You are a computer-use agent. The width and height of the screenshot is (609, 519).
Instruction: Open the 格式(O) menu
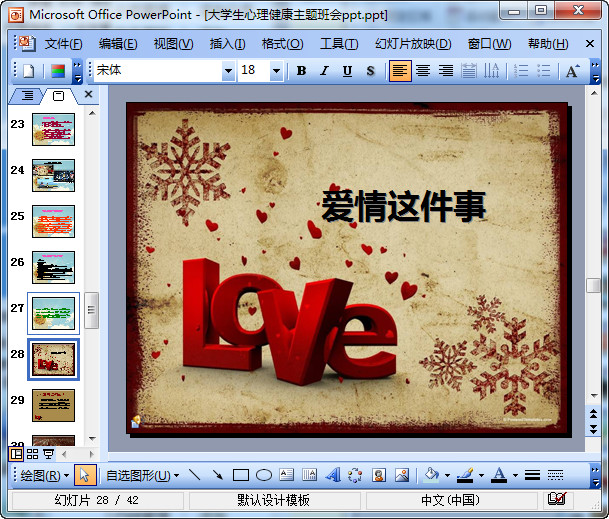pyautogui.click(x=282, y=44)
